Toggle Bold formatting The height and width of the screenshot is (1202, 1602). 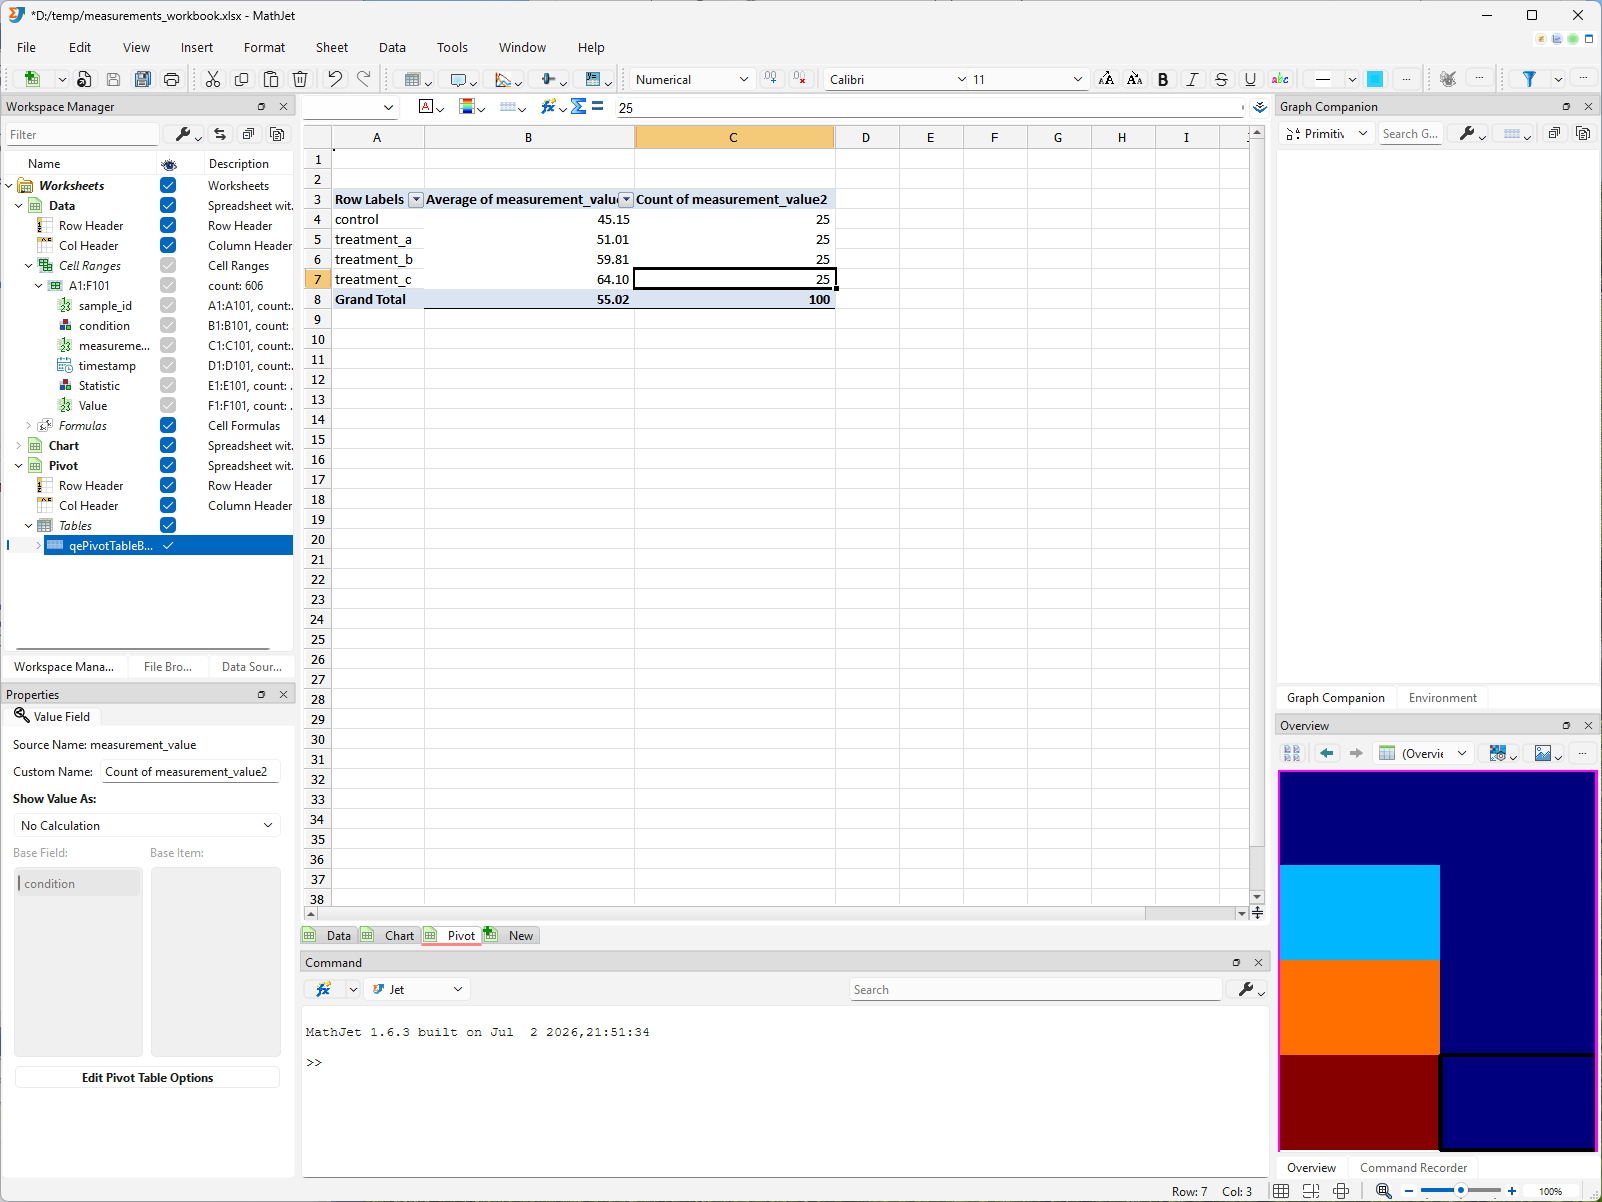(x=1163, y=79)
